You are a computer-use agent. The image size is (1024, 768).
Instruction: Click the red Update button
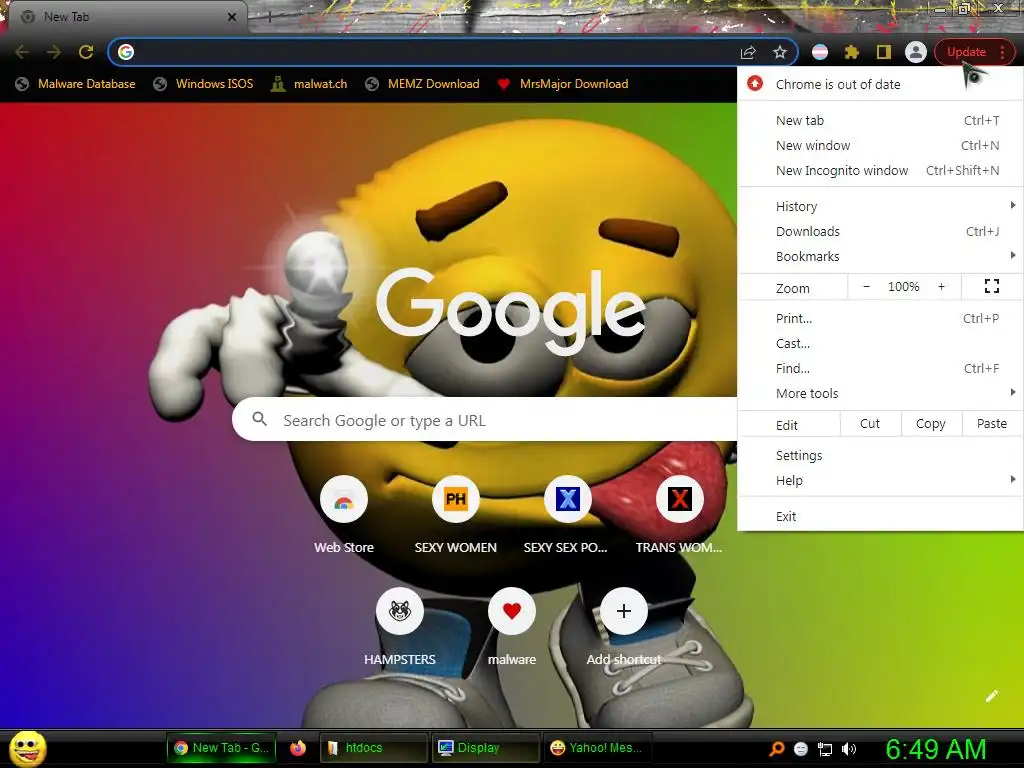[966, 52]
